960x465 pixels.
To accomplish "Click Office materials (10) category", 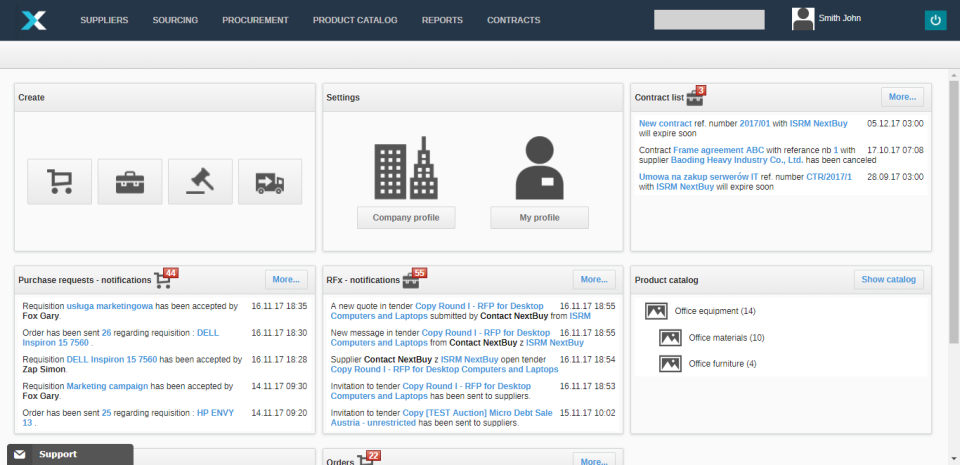I will [x=727, y=338].
